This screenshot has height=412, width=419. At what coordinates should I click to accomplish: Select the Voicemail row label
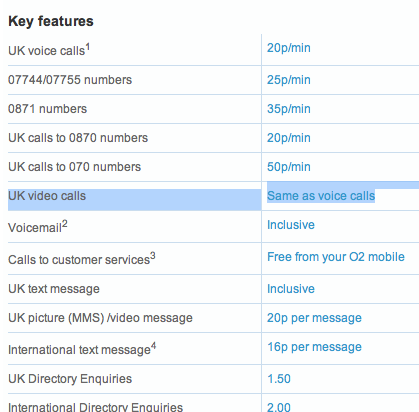(38, 227)
